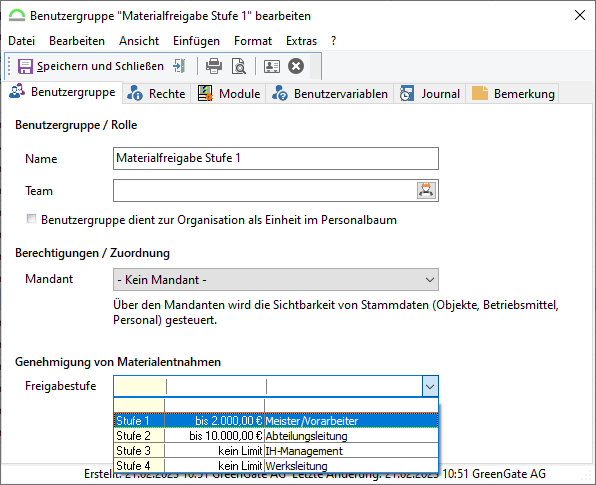This screenshot has width=596, height=485.
Task: Select Stufe 2 Abteilungsleitung option
Action: 276,436
